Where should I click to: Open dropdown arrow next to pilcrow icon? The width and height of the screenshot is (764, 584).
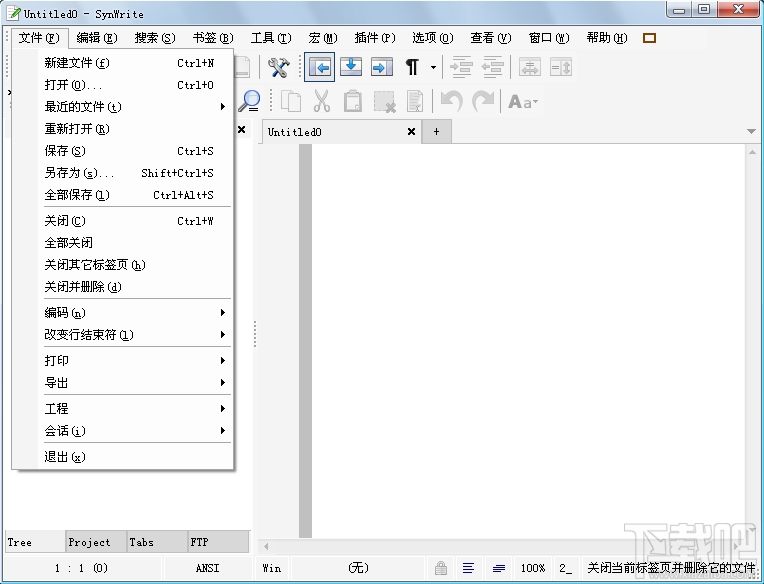433,67
